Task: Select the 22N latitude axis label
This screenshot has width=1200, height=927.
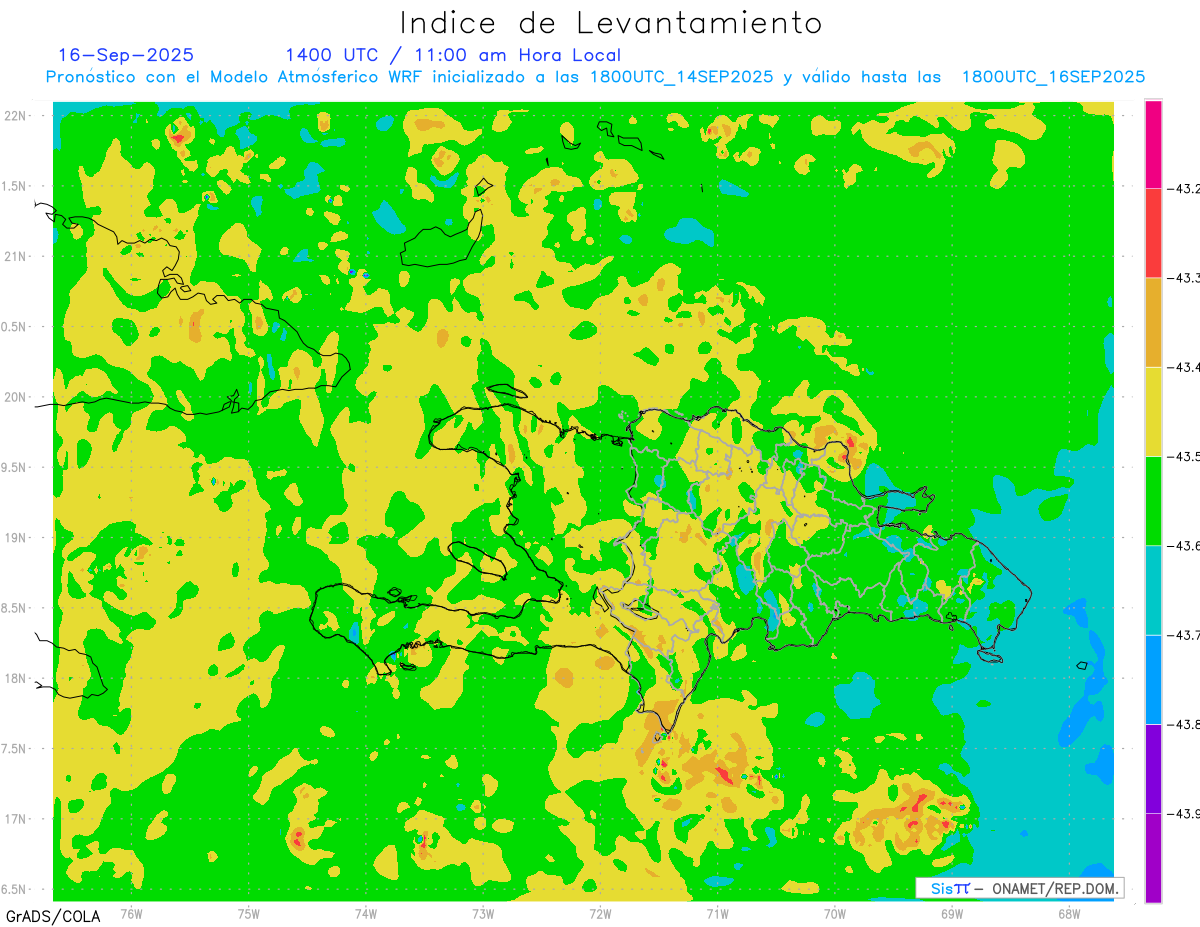Action: pyautogui.click(x=18, y=116)
